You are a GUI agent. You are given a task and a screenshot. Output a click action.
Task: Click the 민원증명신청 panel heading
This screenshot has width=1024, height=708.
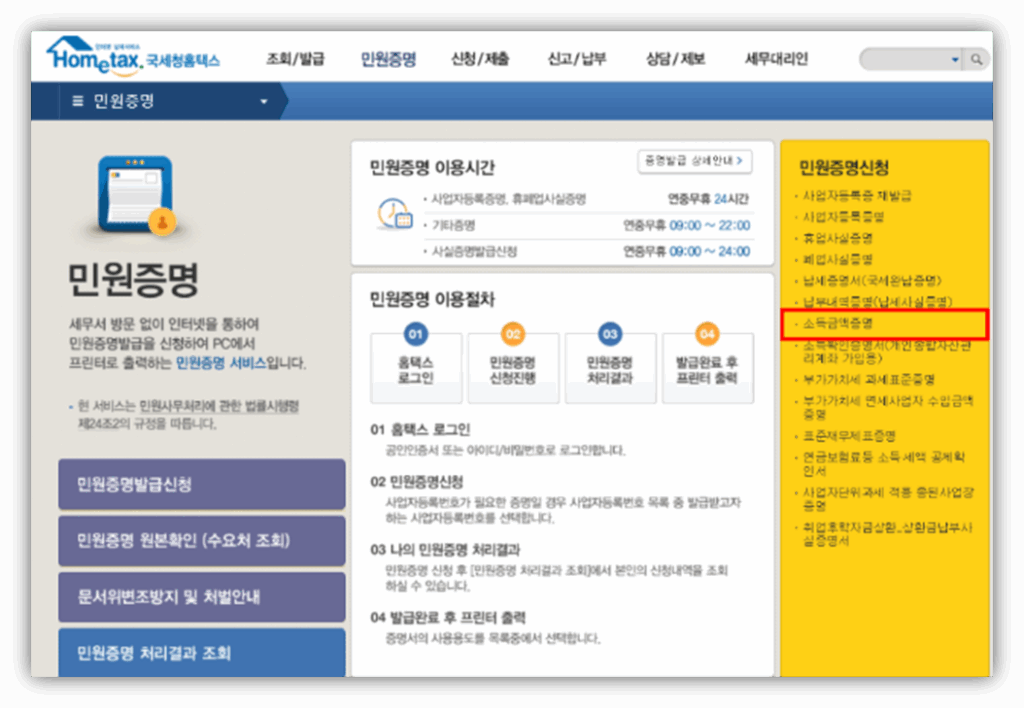coord(844,168)
